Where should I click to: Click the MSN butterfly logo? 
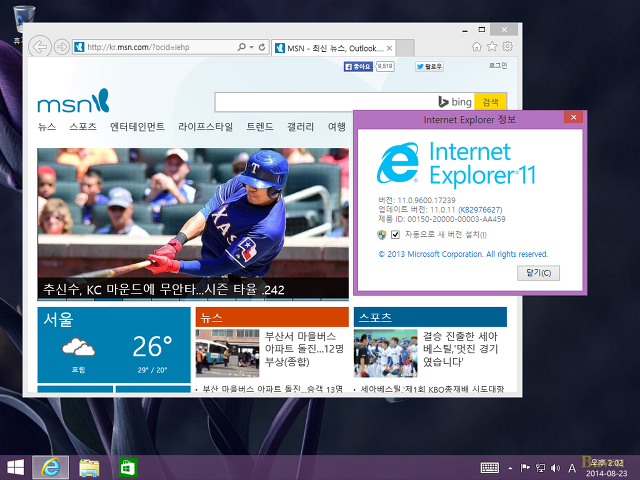(73, 101)
